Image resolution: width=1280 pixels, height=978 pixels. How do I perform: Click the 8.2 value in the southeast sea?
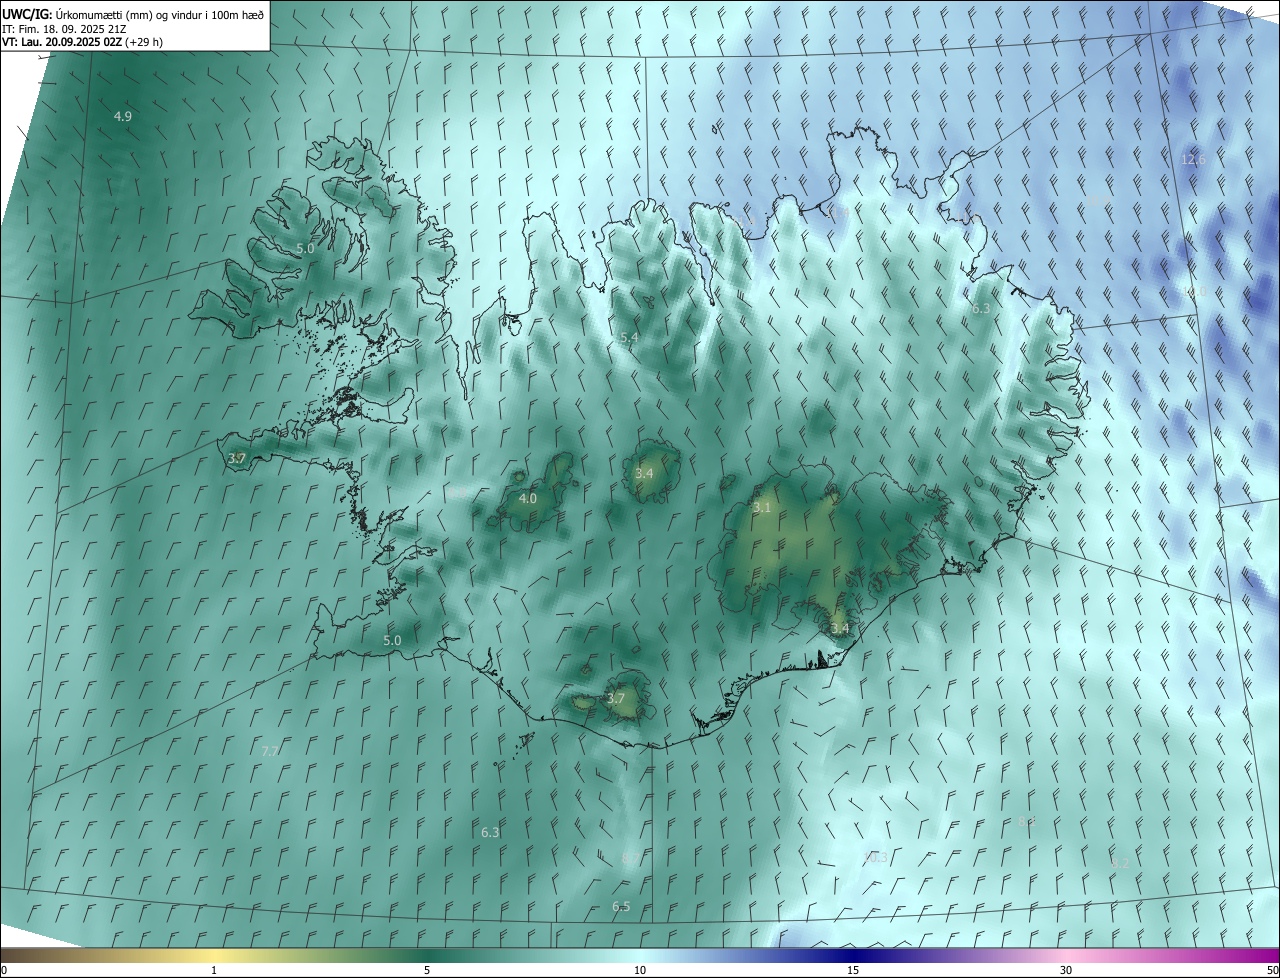click(x=1121, y=863)
